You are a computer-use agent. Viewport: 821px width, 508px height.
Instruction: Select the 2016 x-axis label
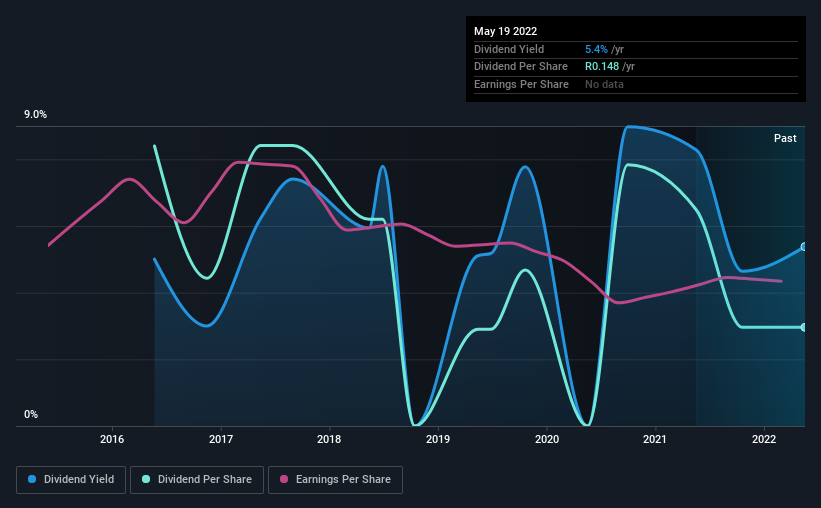click(112, 439)
